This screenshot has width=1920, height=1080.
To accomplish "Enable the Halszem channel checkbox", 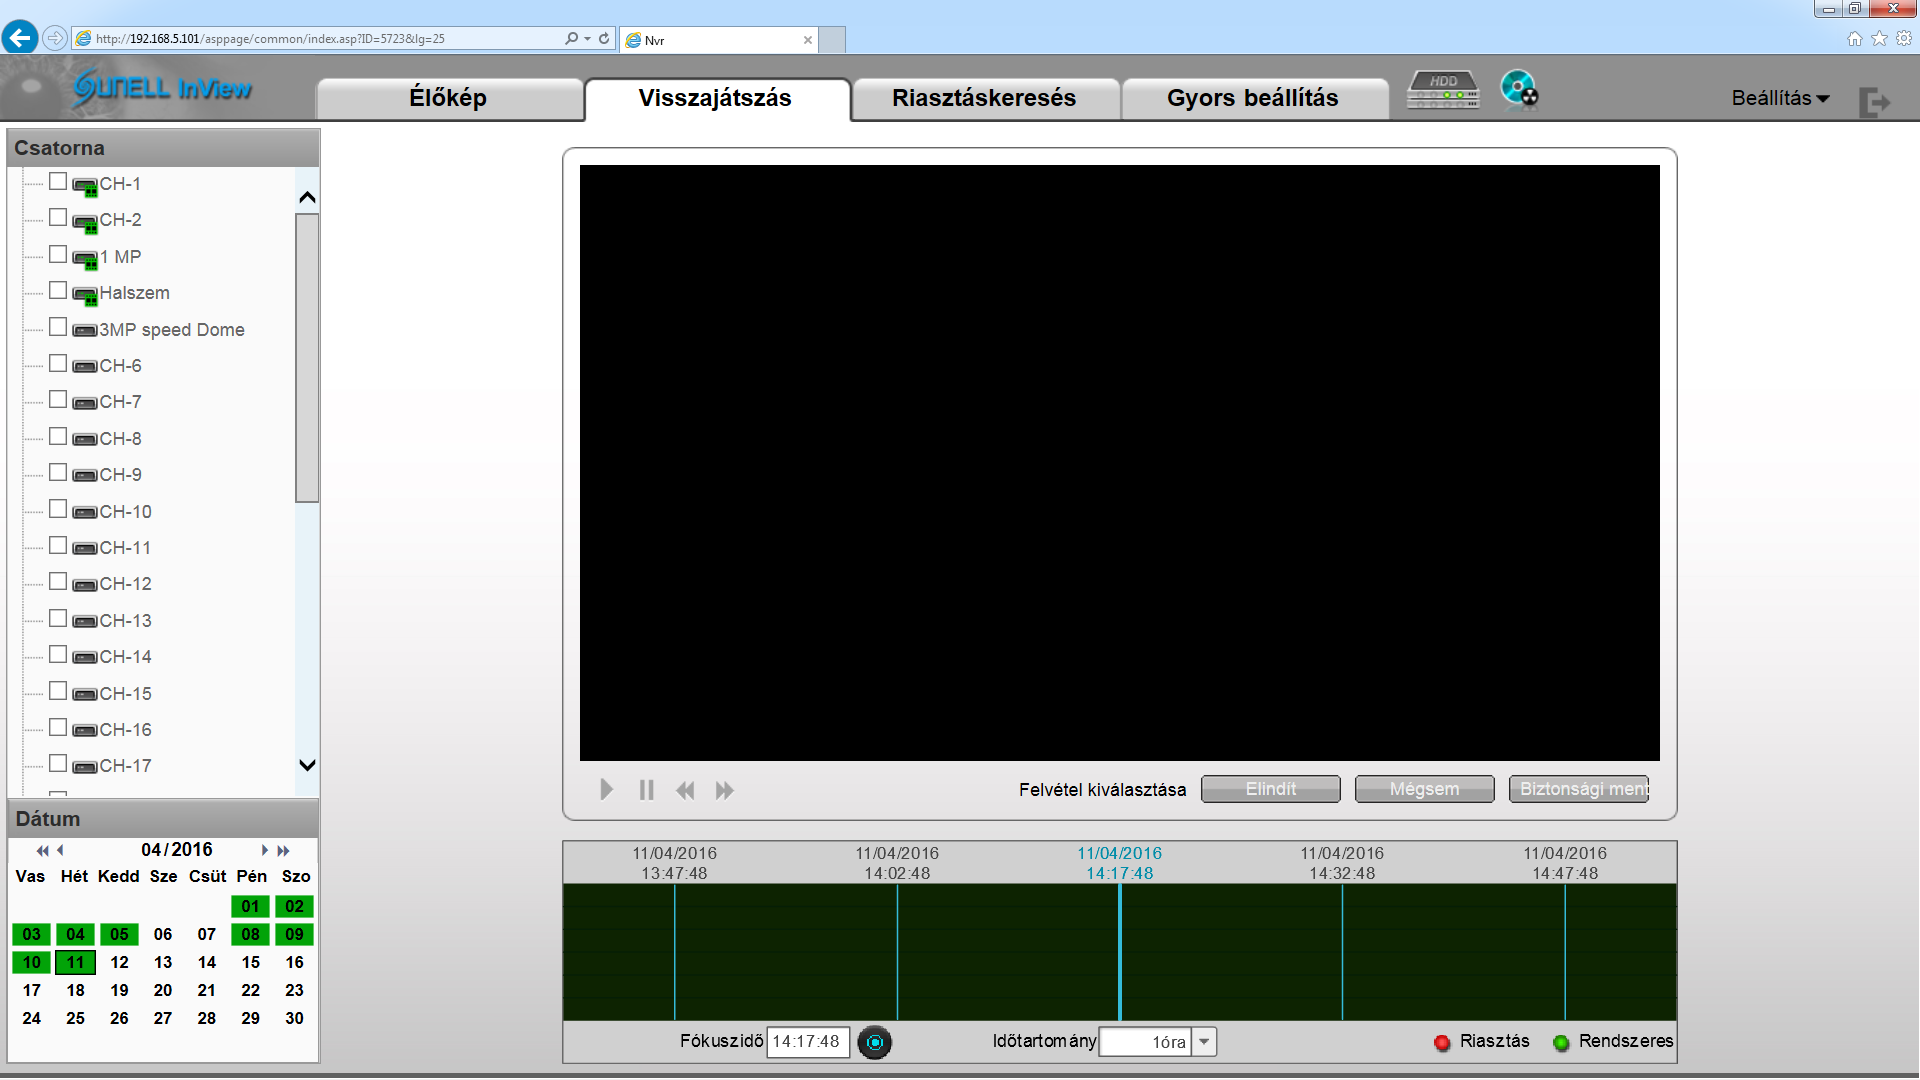I will click(57, 291).
